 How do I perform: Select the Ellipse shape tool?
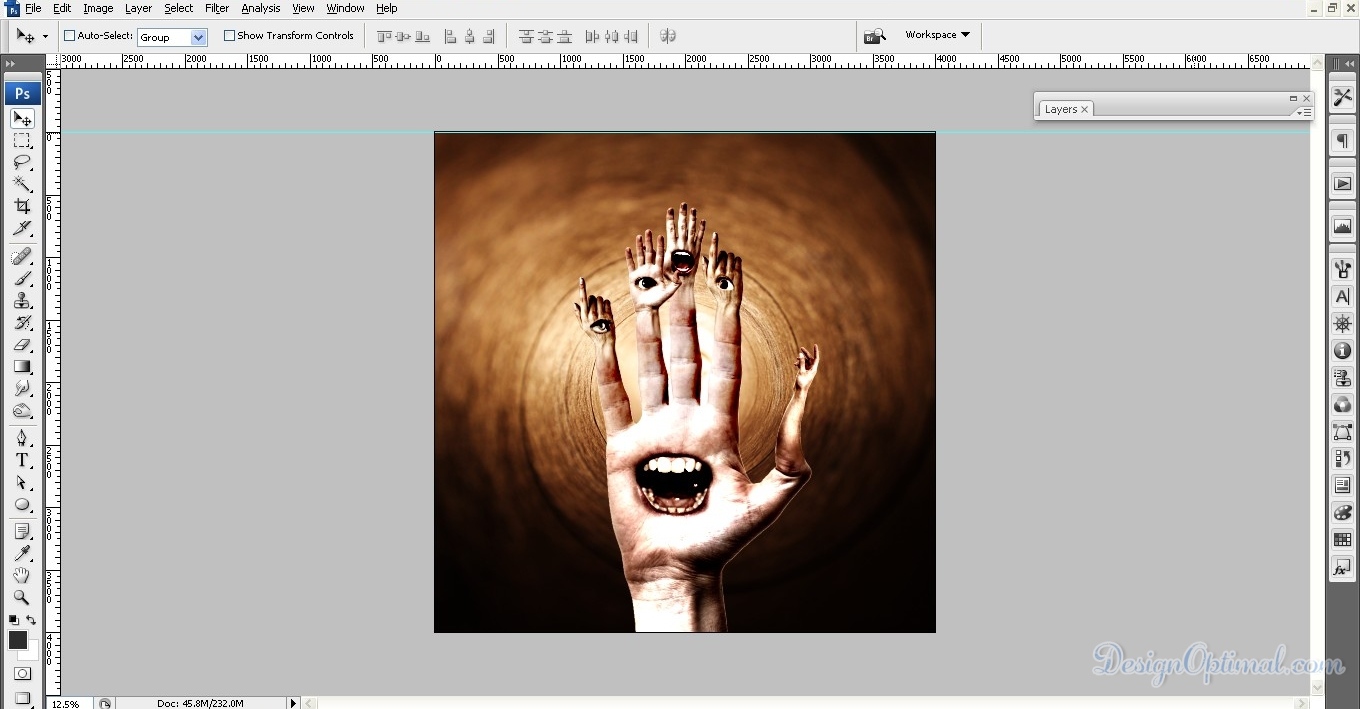[x=22, y=504]
